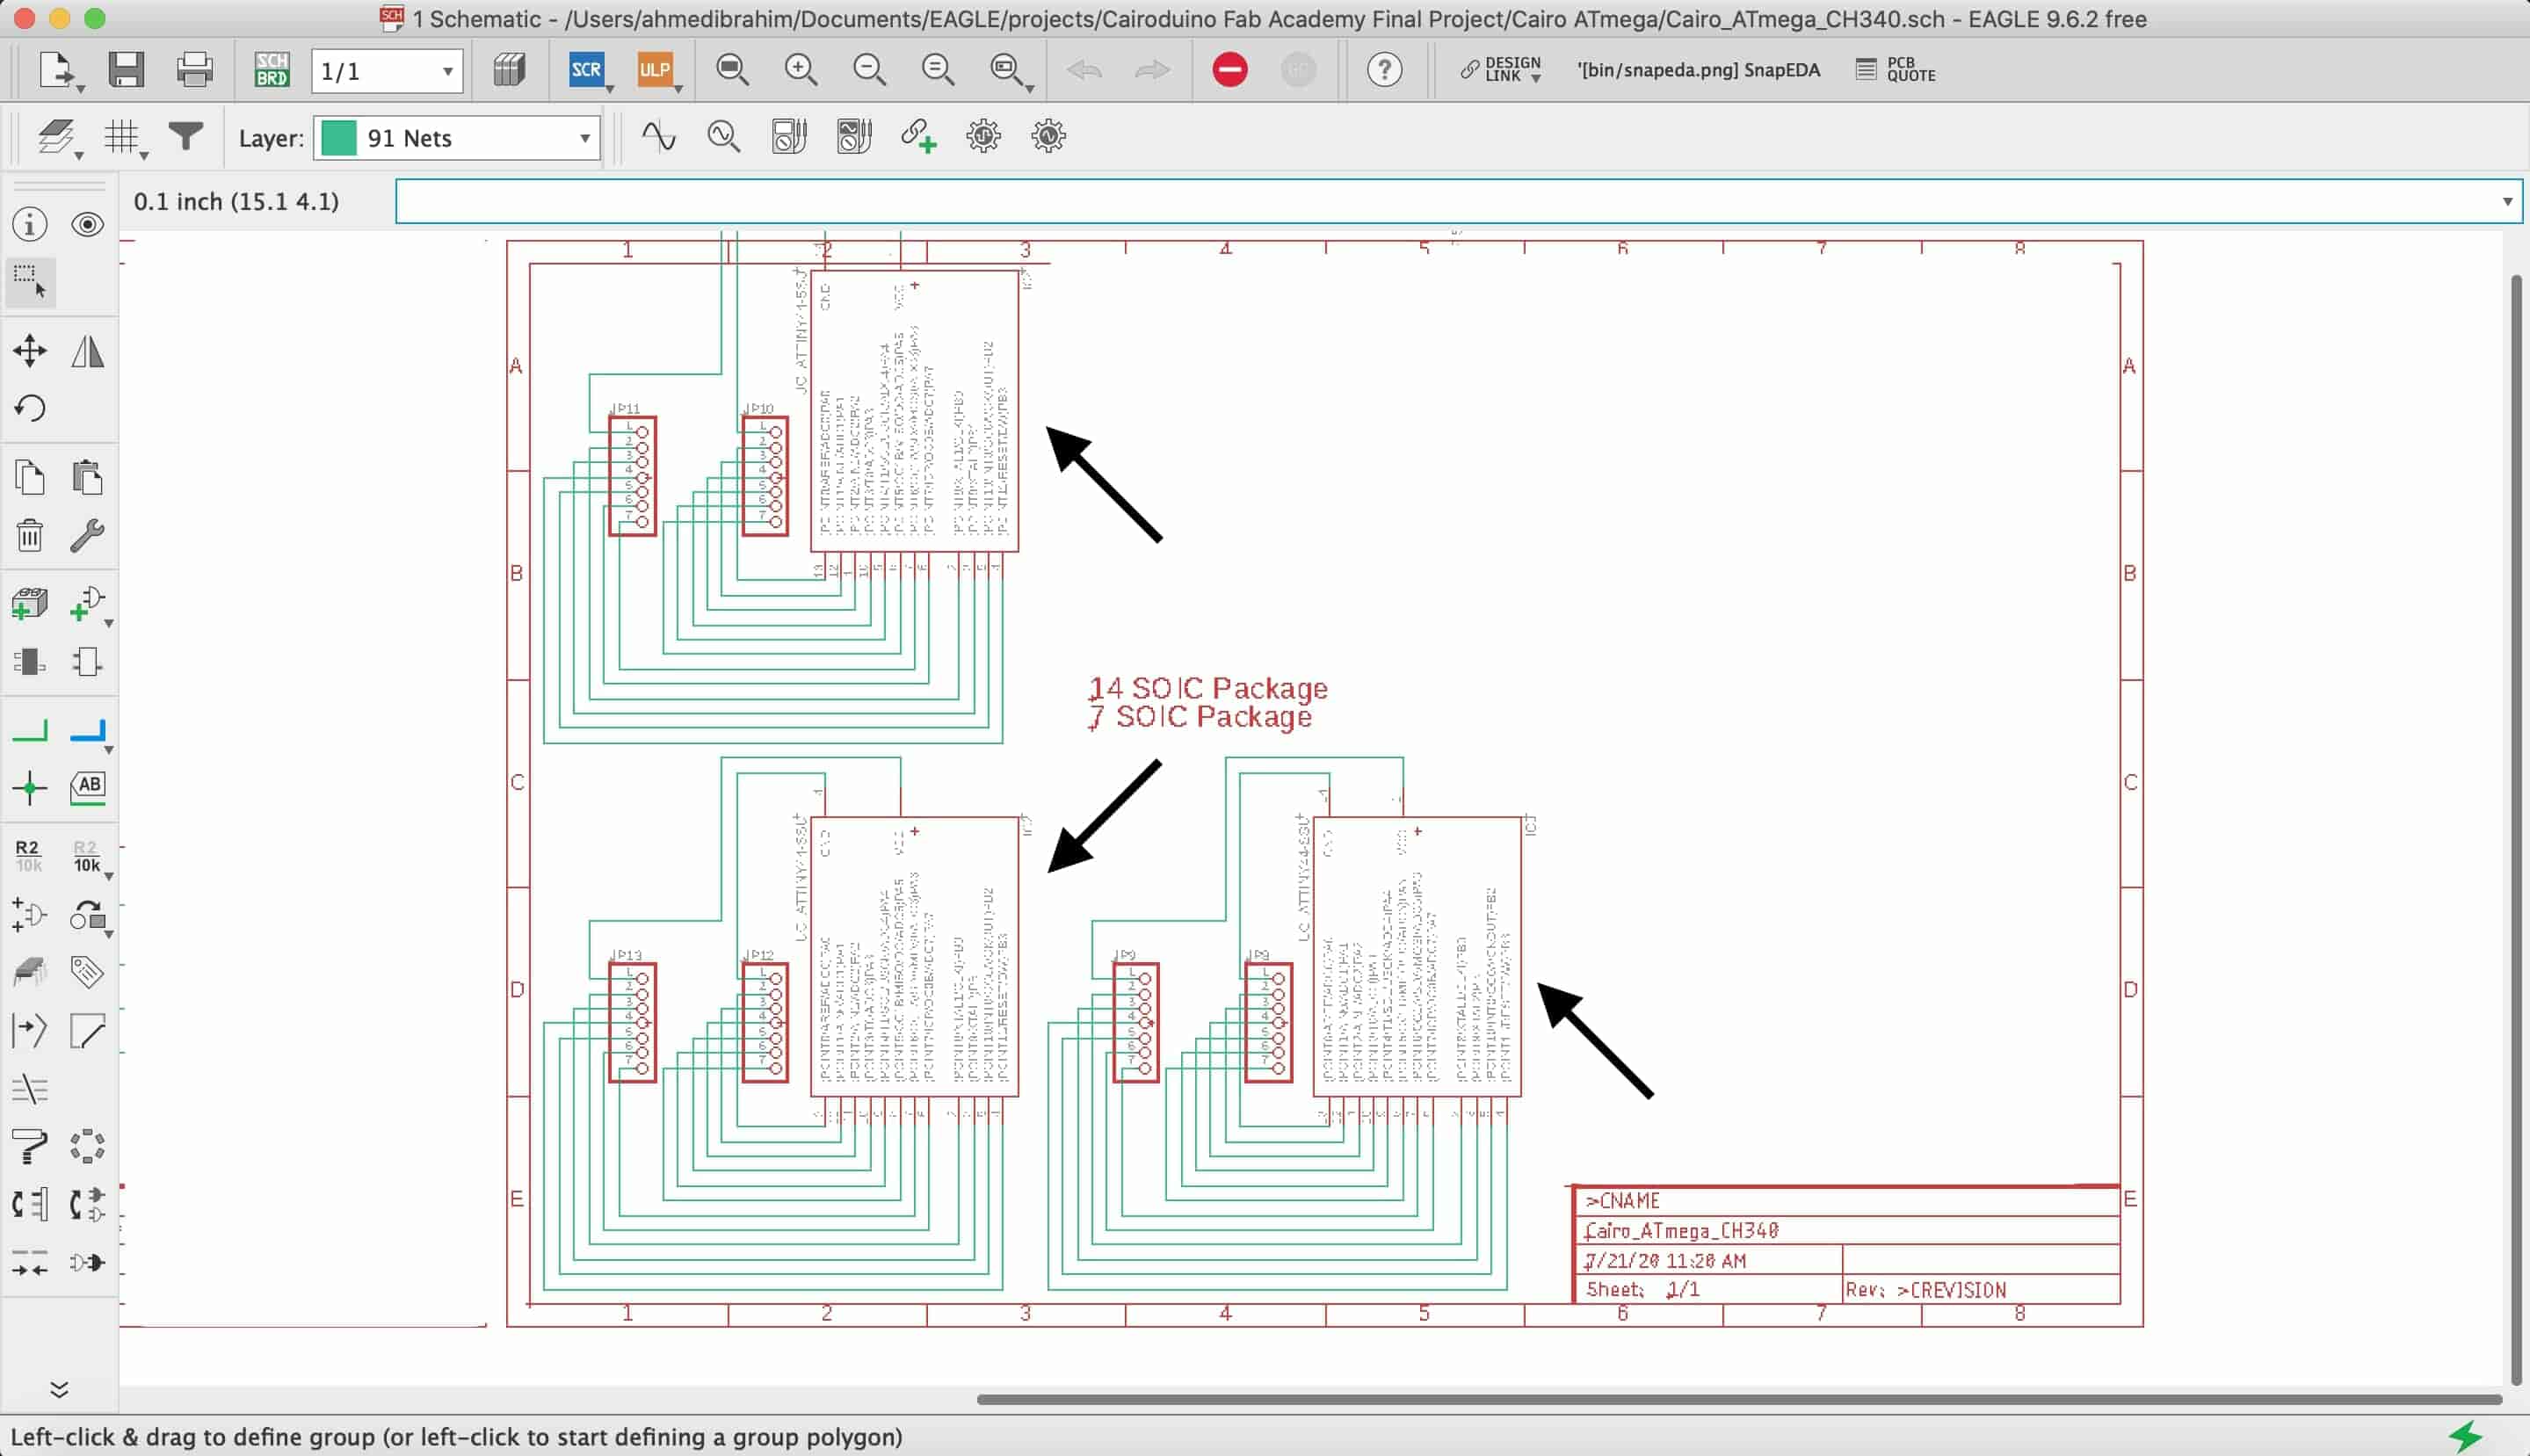
Task: Select the Junction tool
Action: (30, 788)
